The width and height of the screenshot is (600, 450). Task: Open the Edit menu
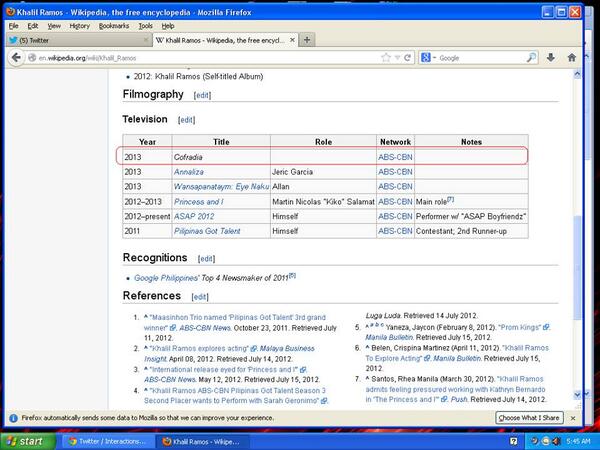[33, 26]
